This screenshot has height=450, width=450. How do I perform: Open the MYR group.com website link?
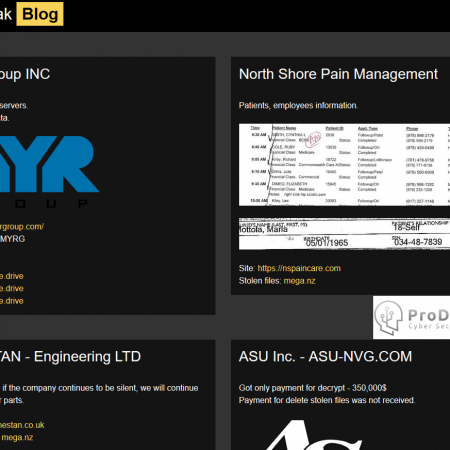[x=22, y=227]
